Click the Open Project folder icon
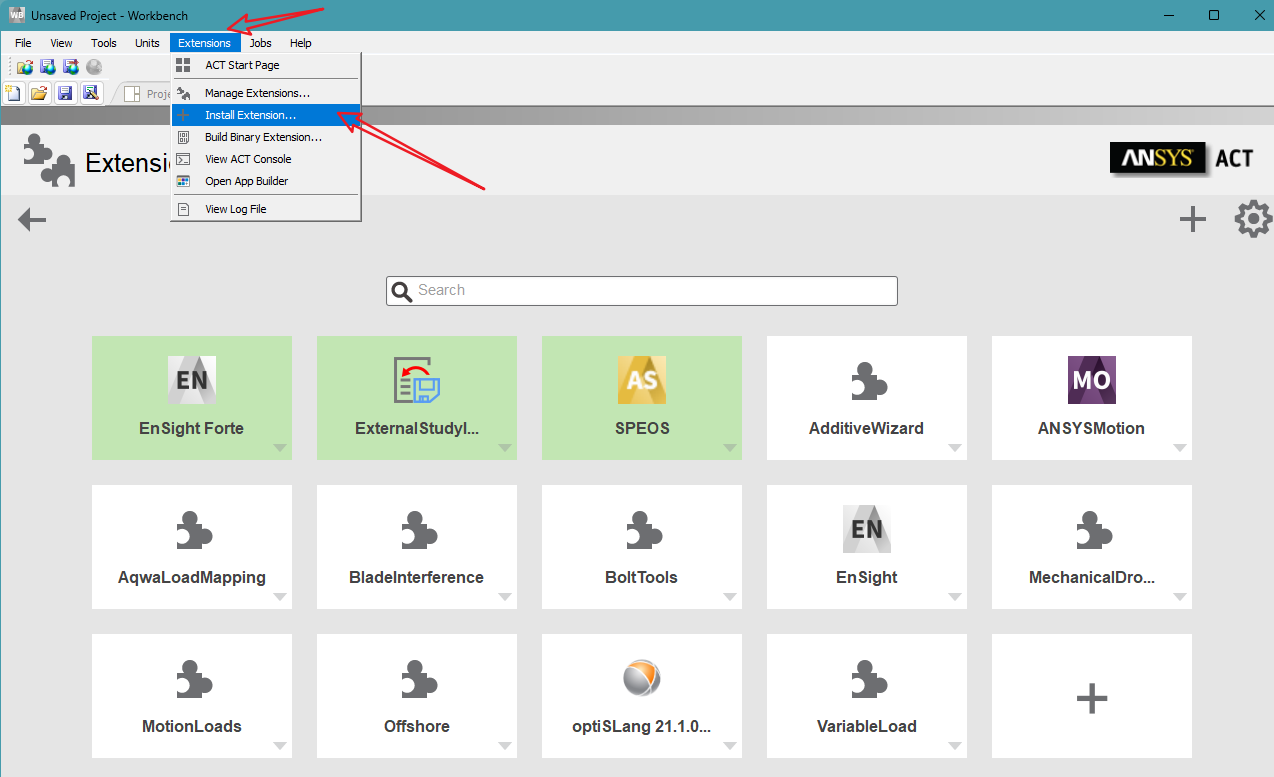The image size is (1274, 777). point(39,93)
